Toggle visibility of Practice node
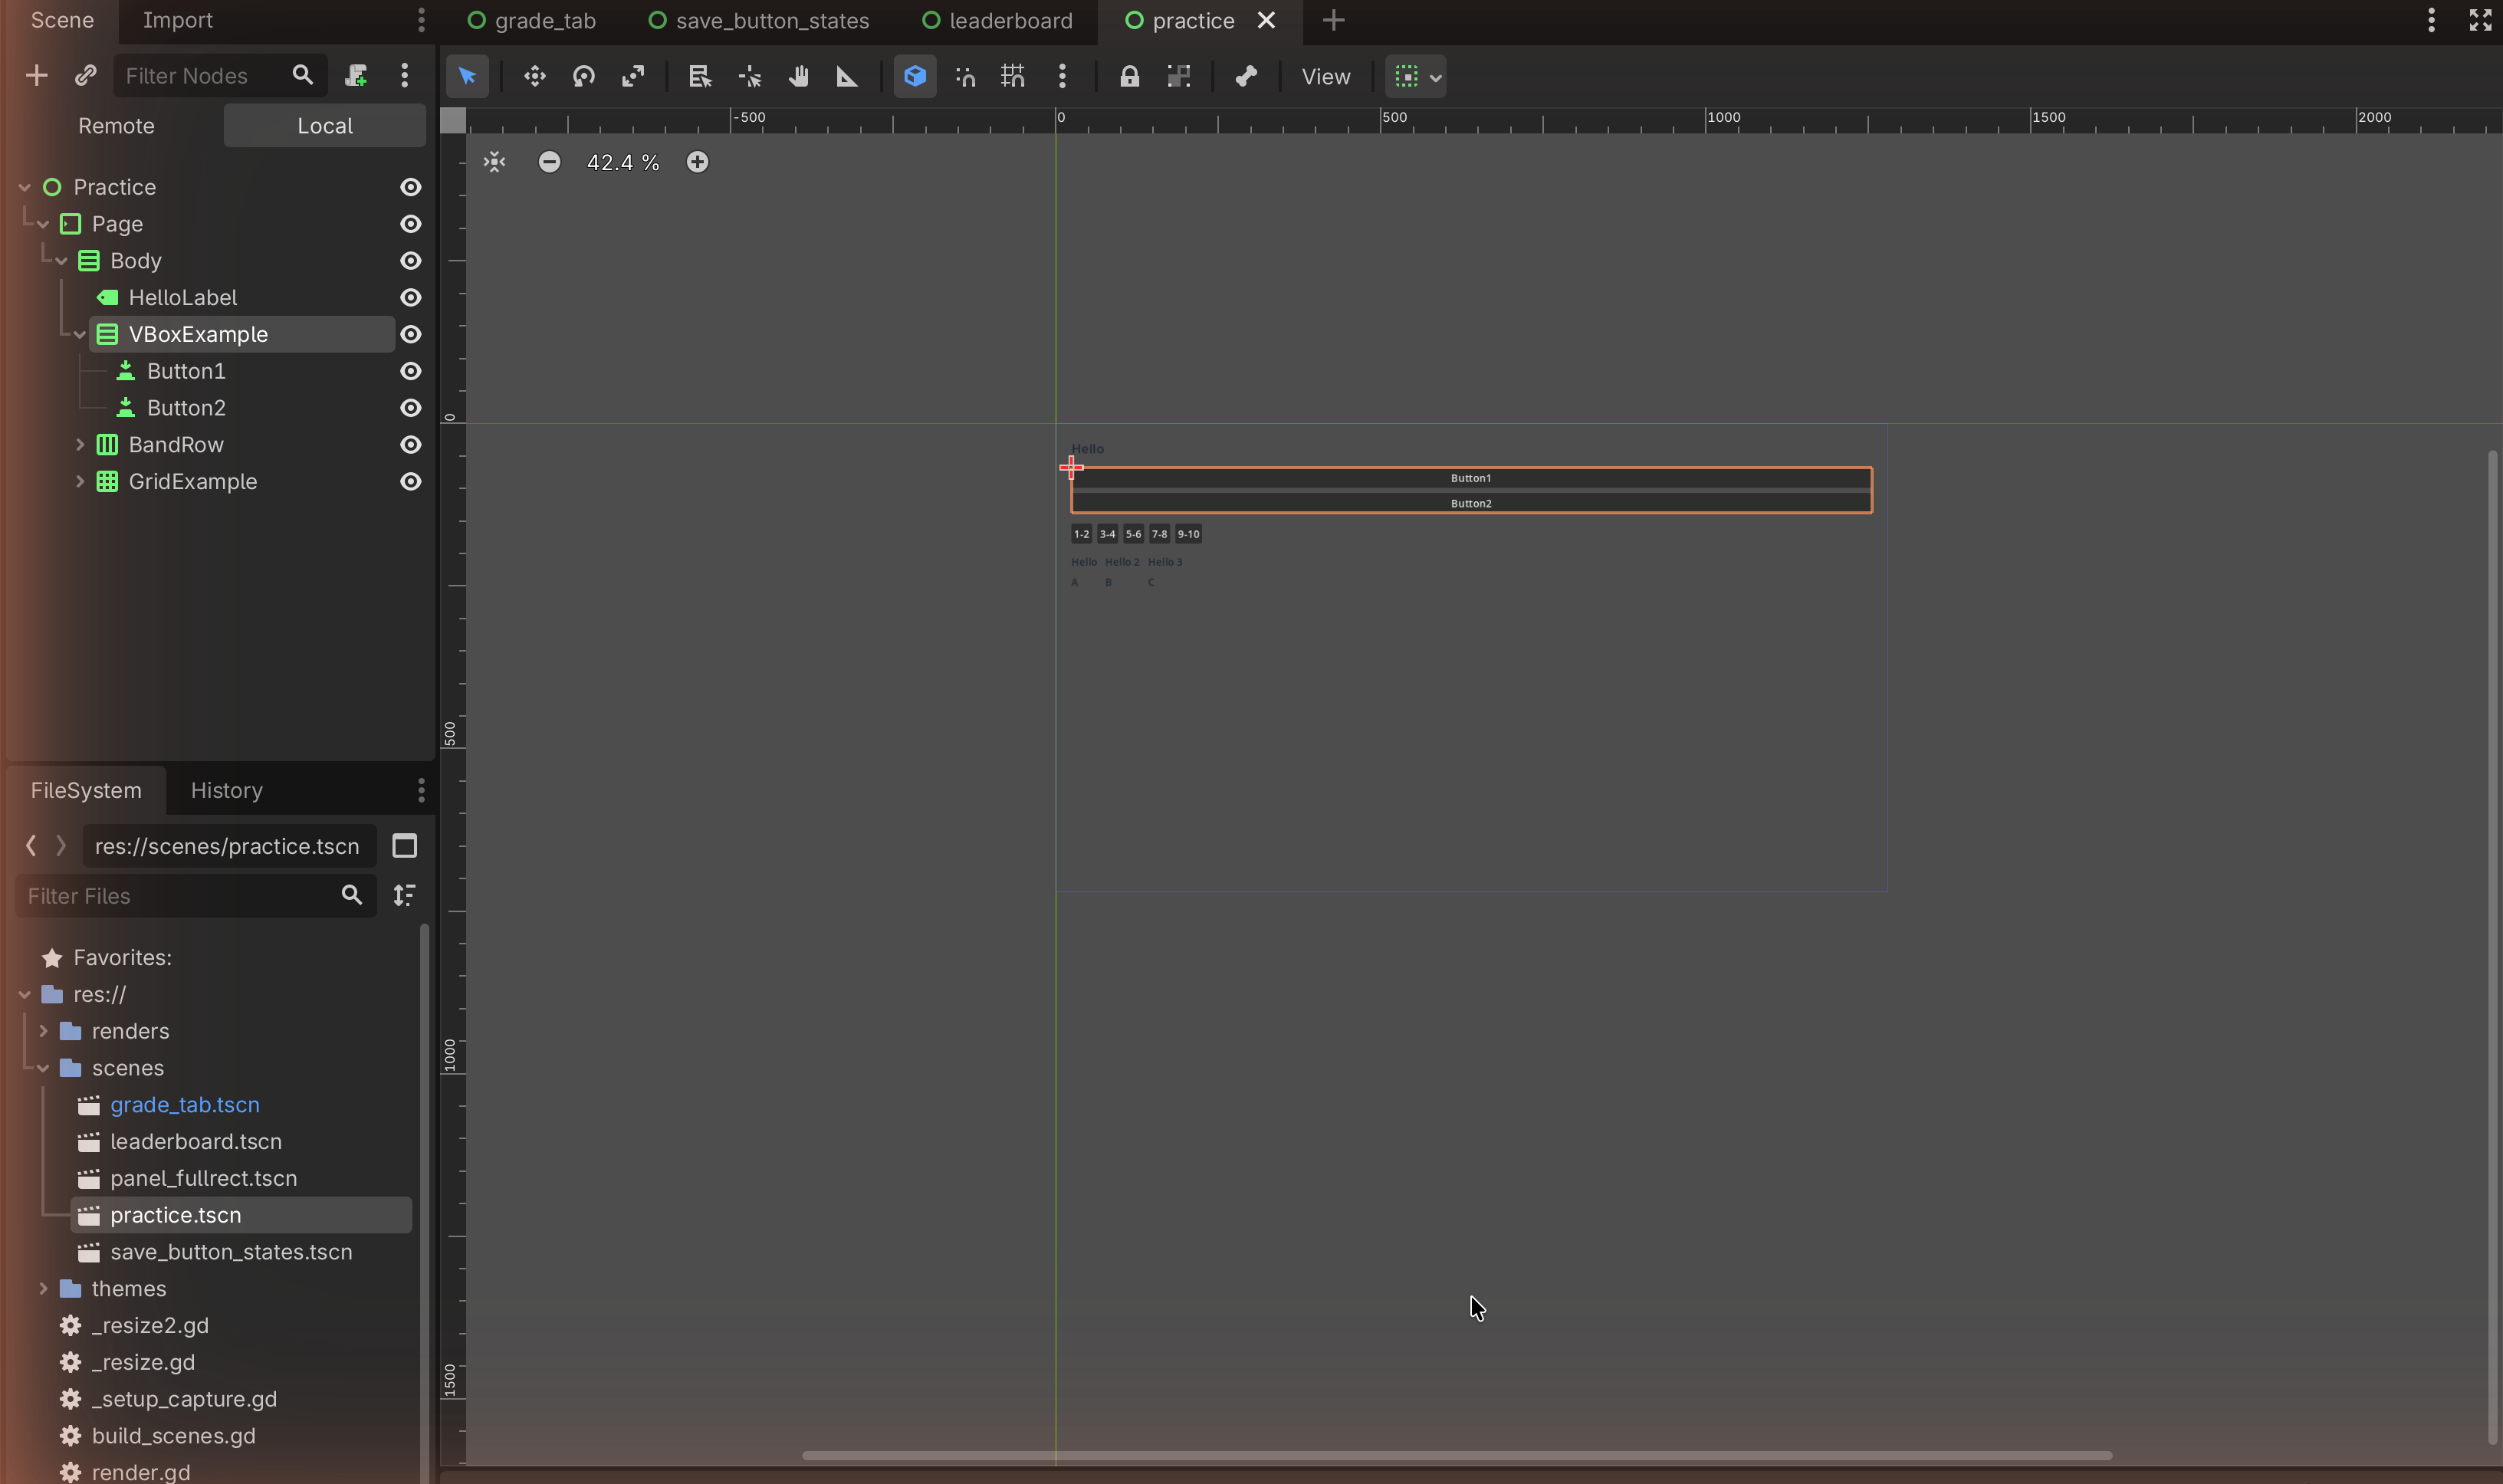Image resolution: width=2503 pixels, height=1484 pixels. pyautogui.click(x=410, y=187)
